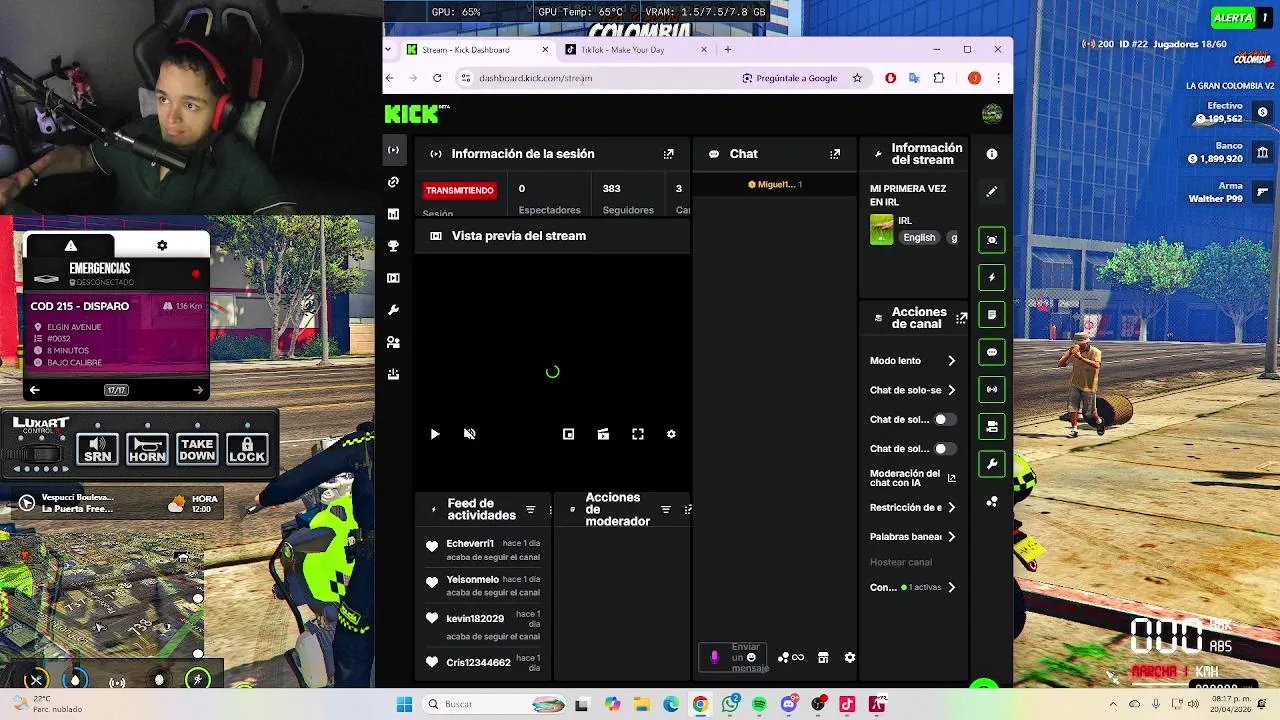Reload the Kick dashboard page
Image resolution: width=1280 pixels, height=720 pixels.
click(437, 78)
